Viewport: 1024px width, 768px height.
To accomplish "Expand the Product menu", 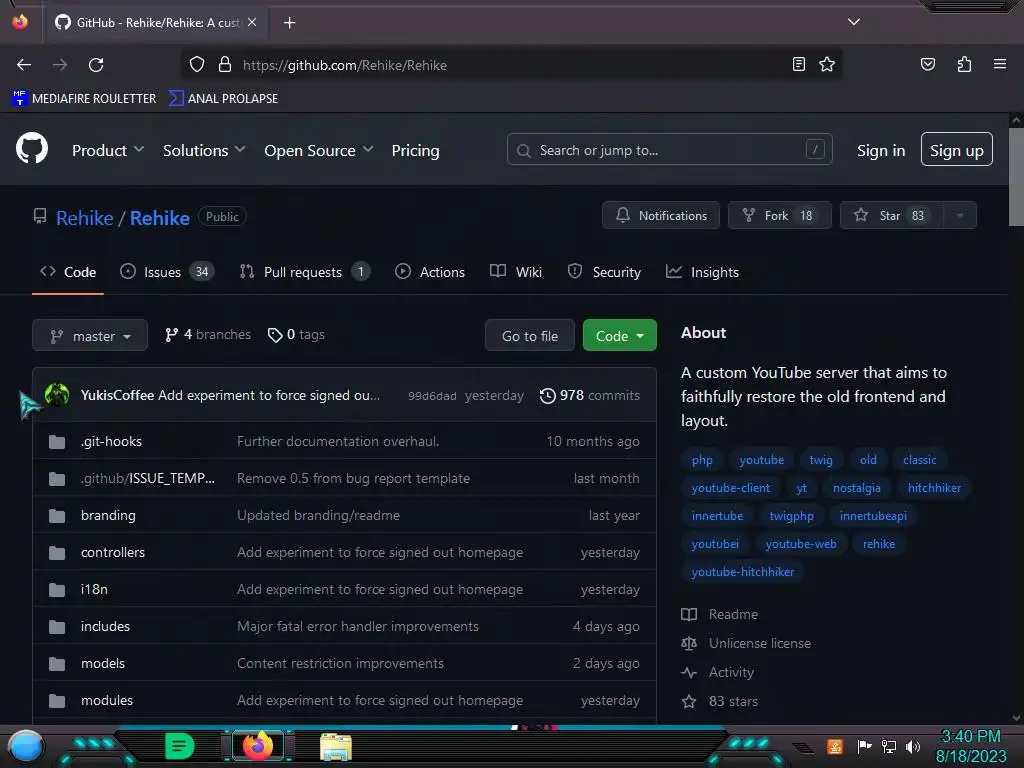I will click(x=108, y=150).
